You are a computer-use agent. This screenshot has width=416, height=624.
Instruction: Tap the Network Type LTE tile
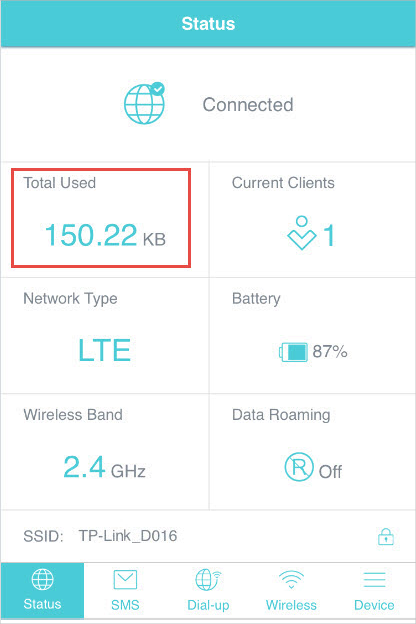click(105, 335)
